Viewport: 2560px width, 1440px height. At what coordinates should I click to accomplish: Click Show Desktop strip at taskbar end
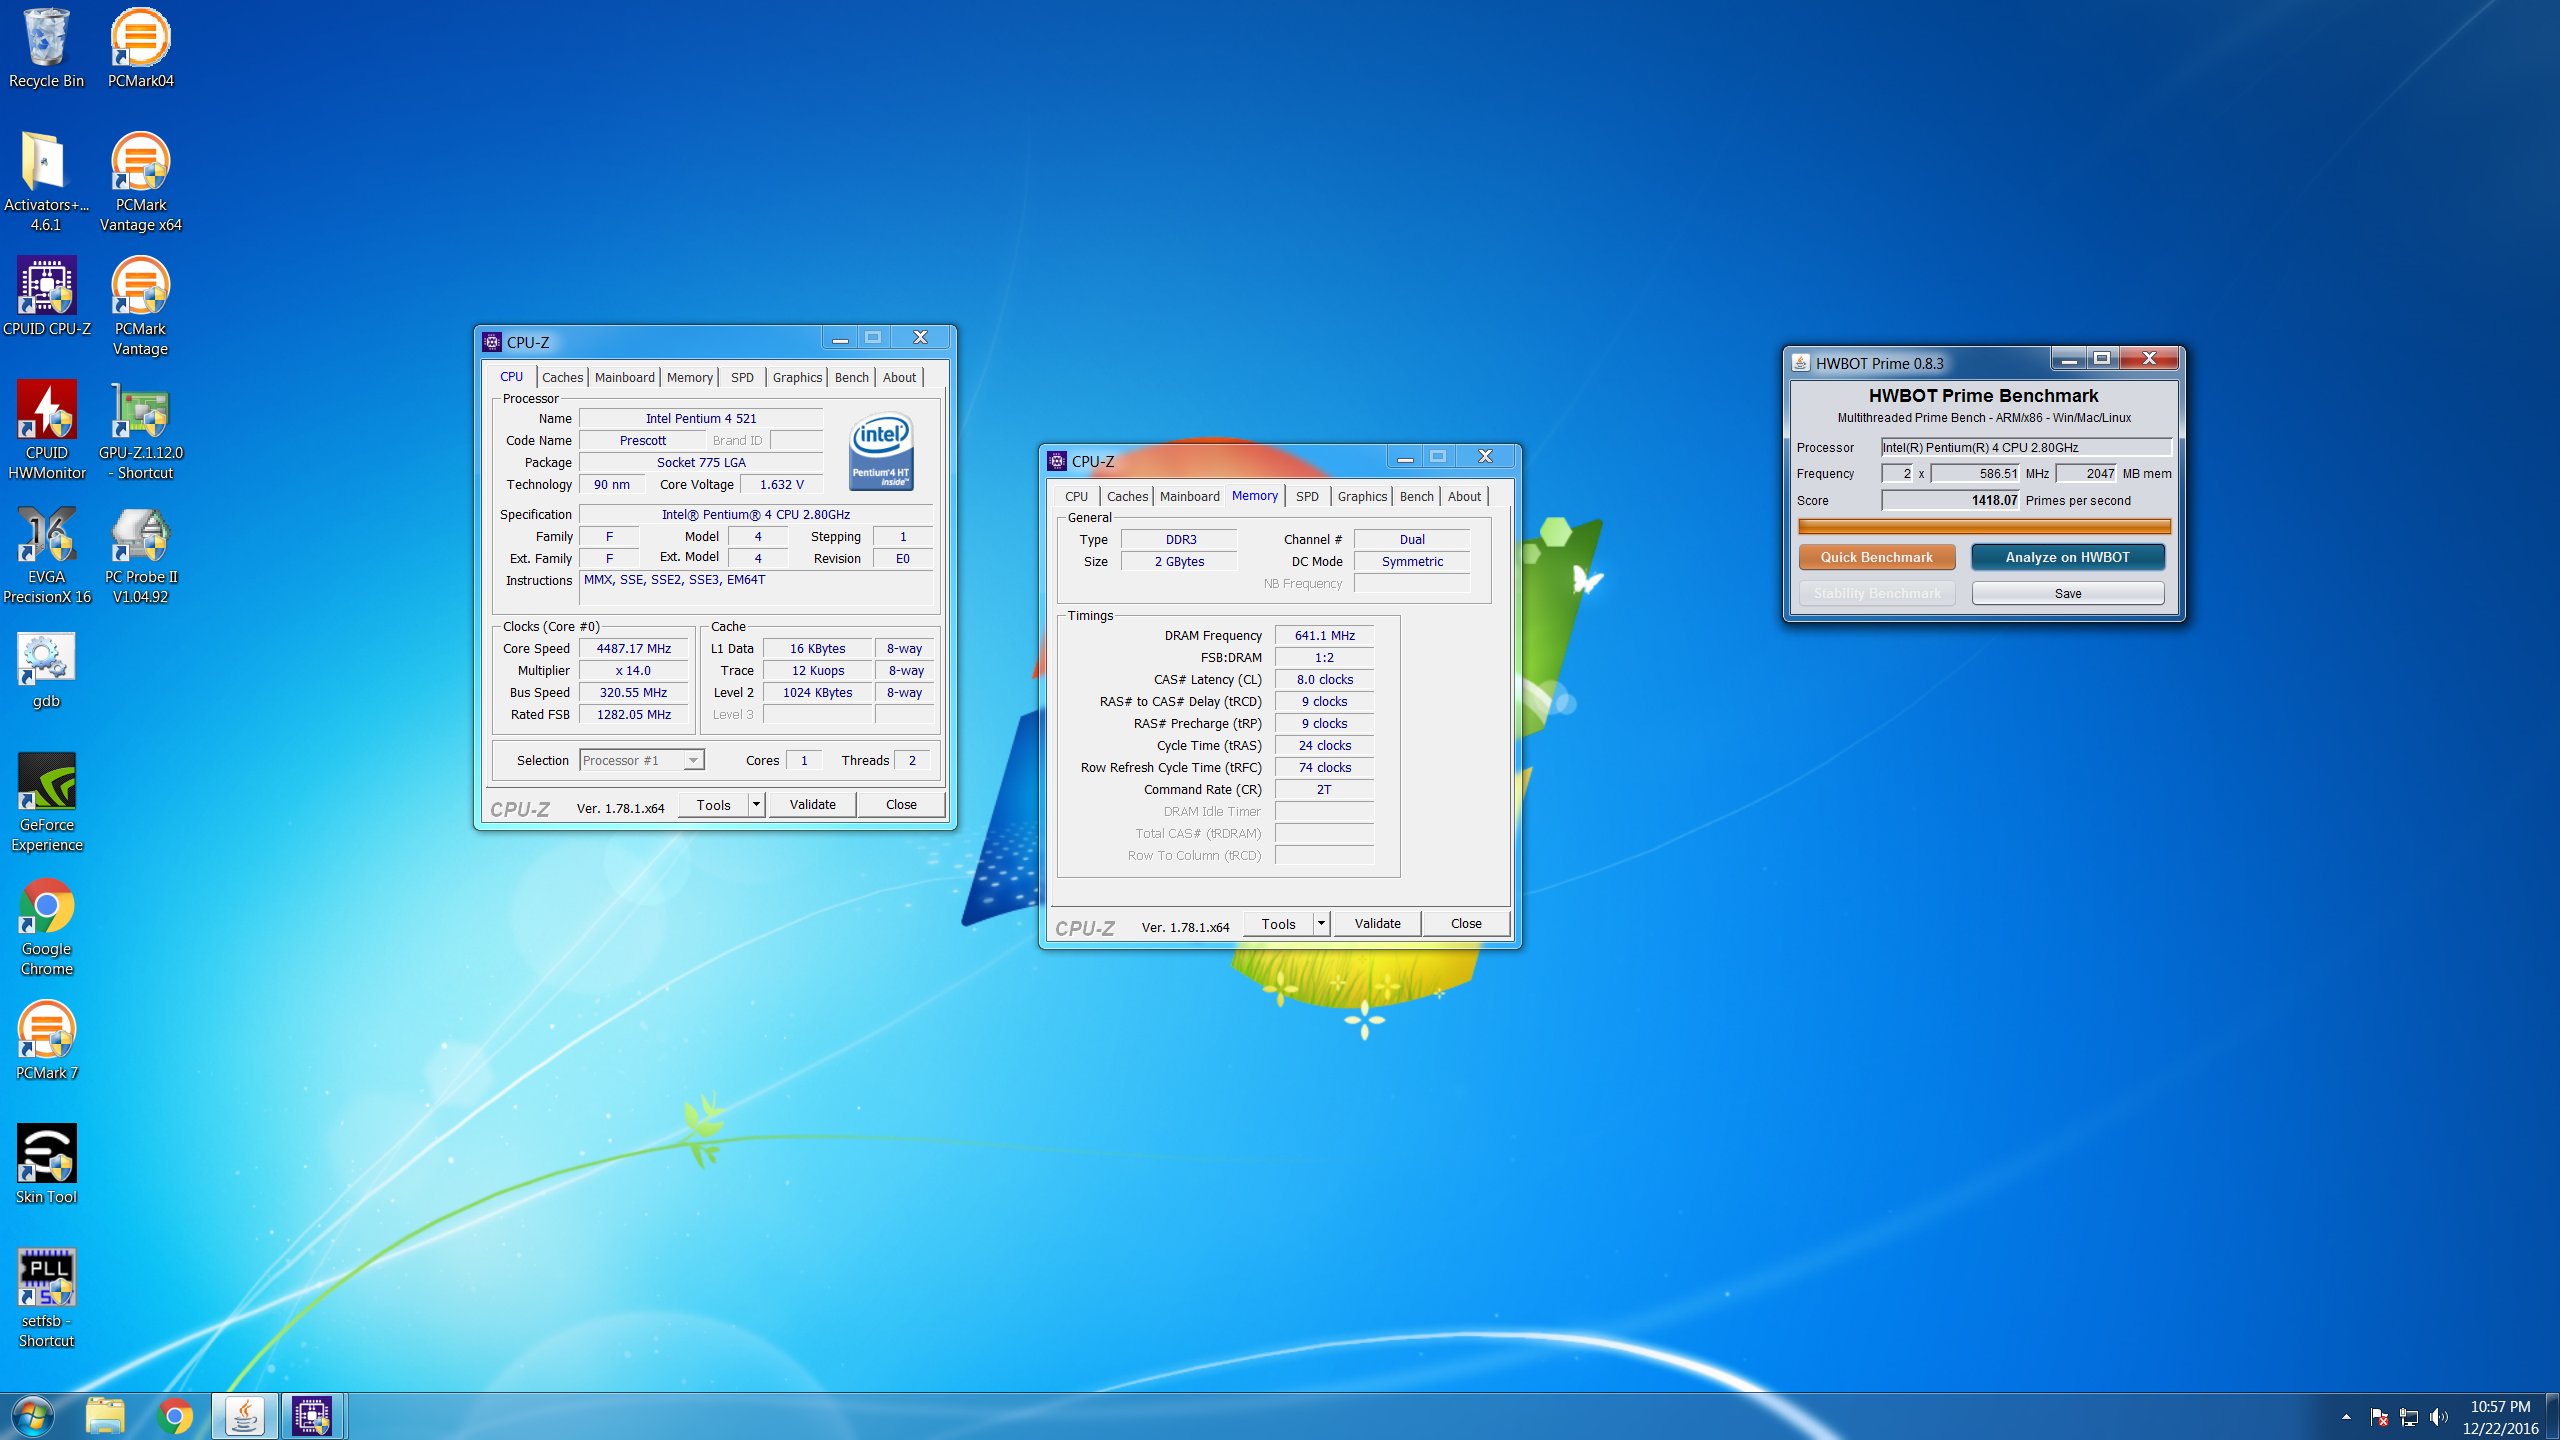[x=2552, y=1416]
